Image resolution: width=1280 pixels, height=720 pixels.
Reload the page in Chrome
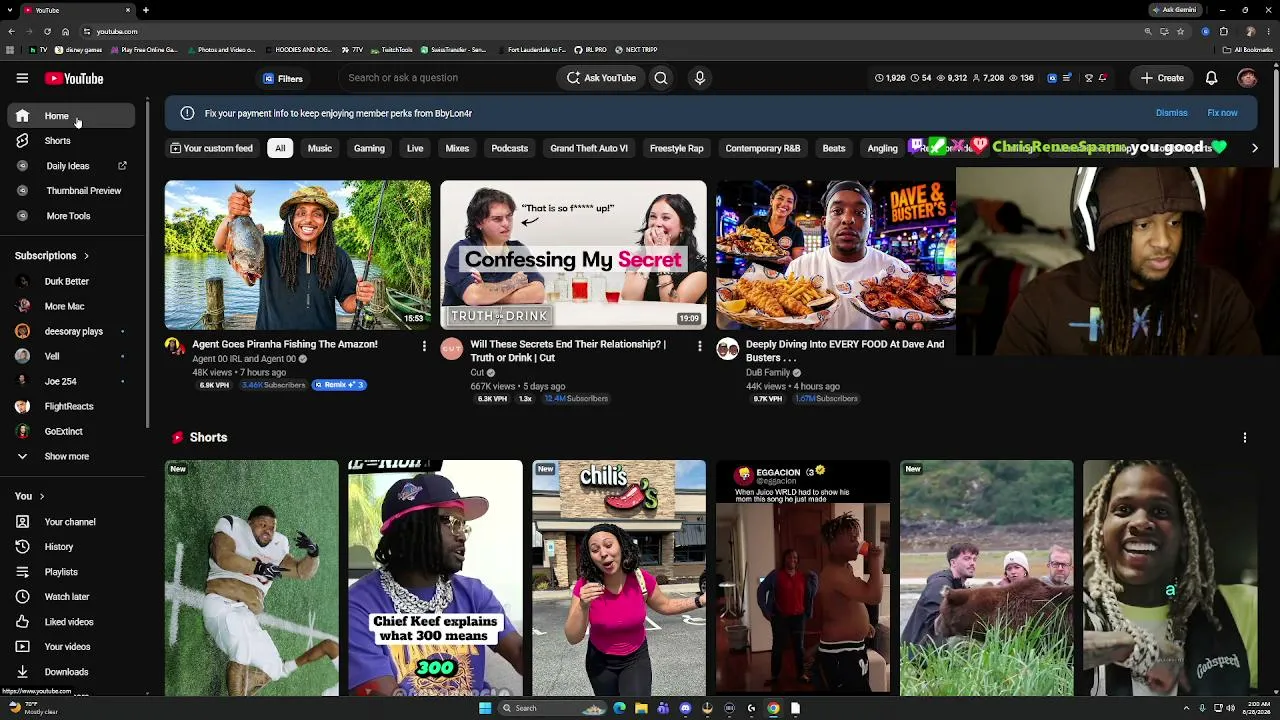point(47,31)
